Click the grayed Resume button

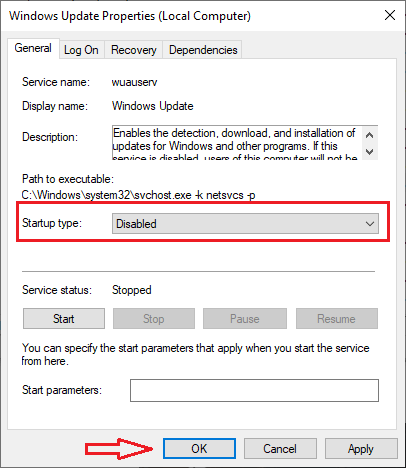(337, 319)
